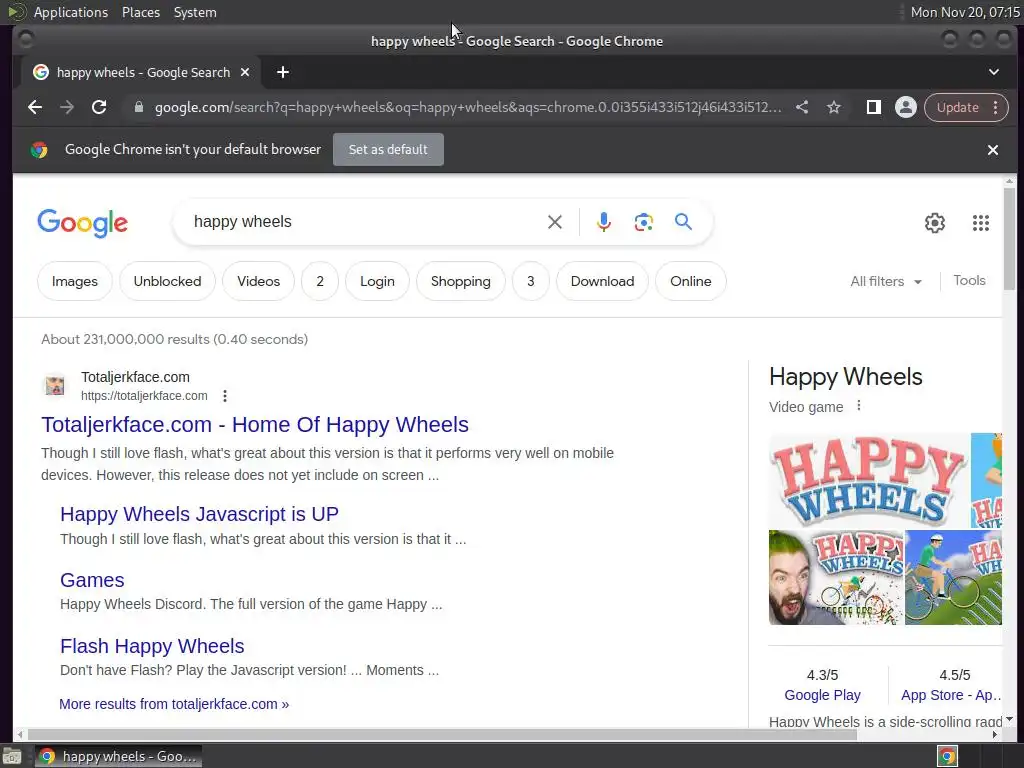Share this page via share icon
Image resolution: width=1024 pixels, height=768 pixels.
tap(802, 108)
